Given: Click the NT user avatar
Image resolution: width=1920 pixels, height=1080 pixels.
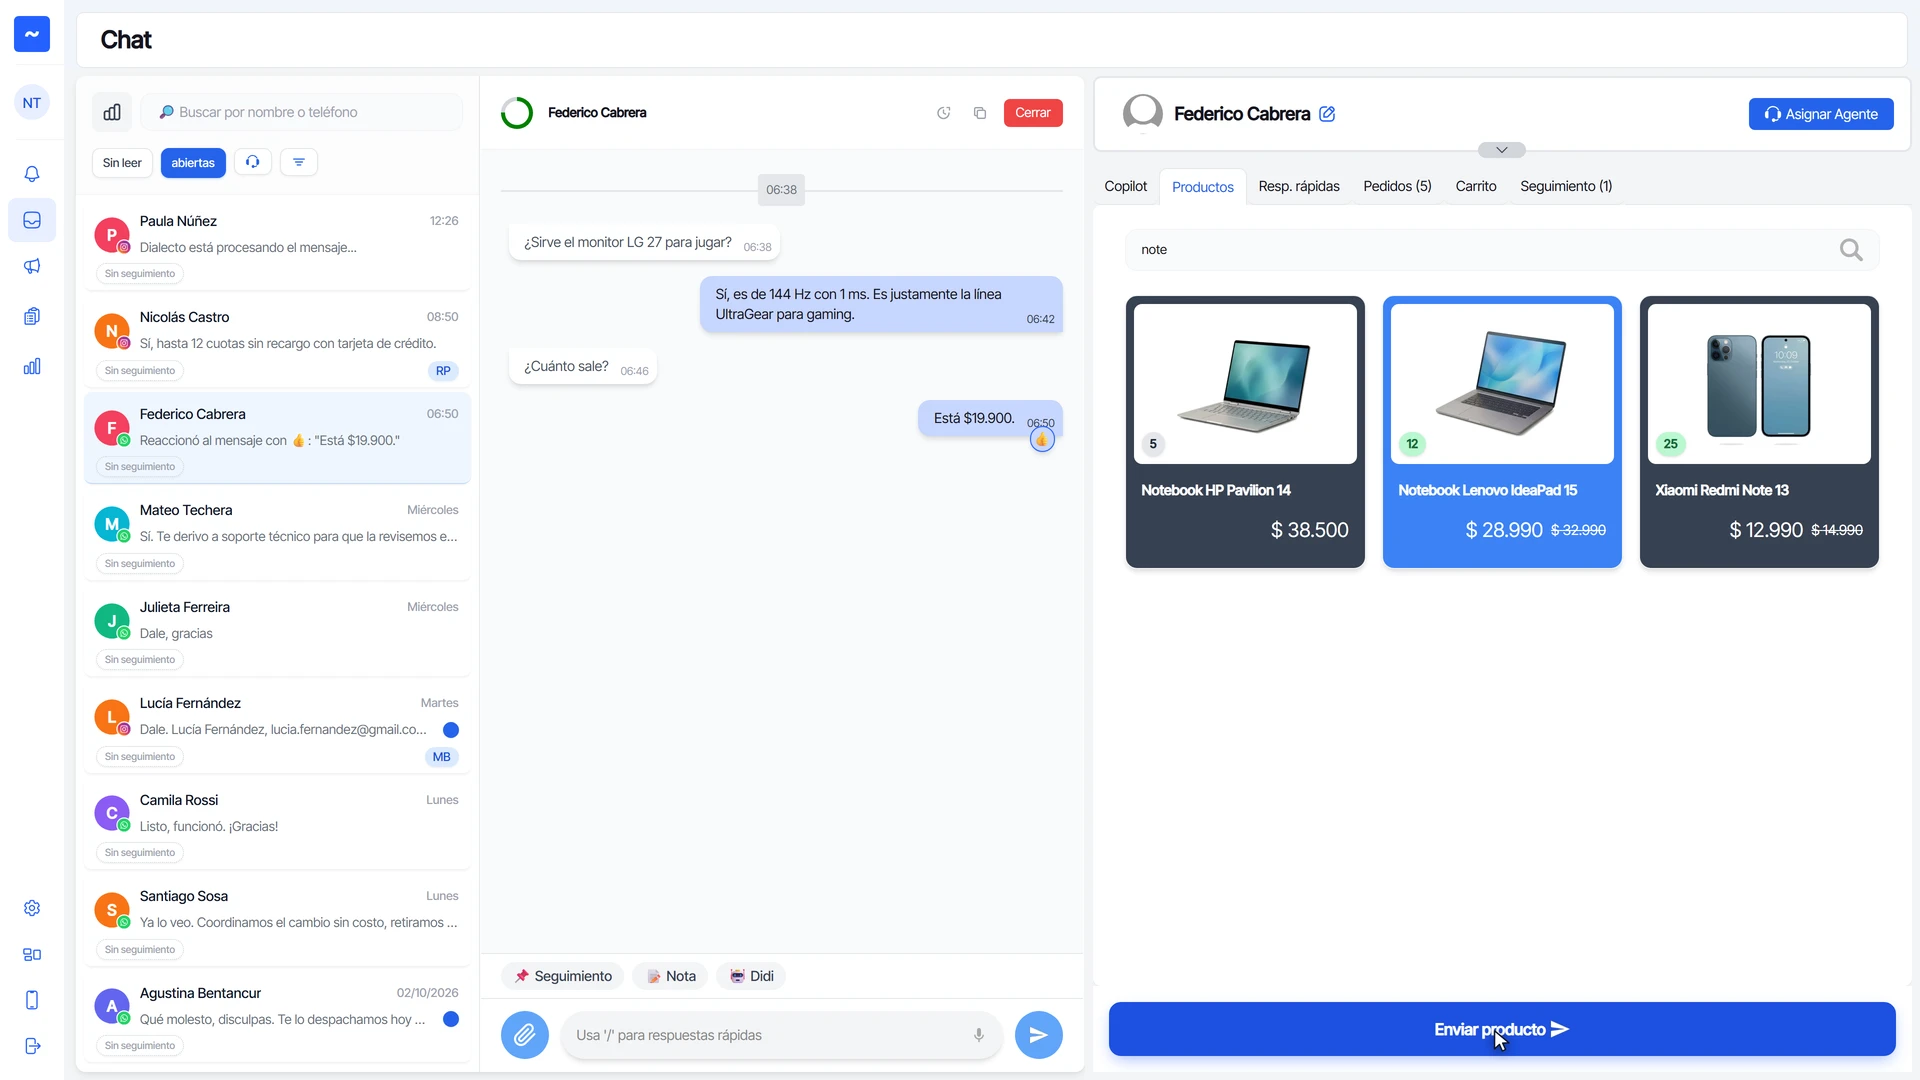Looking at the screenshot, I should (x=32, y=103).
